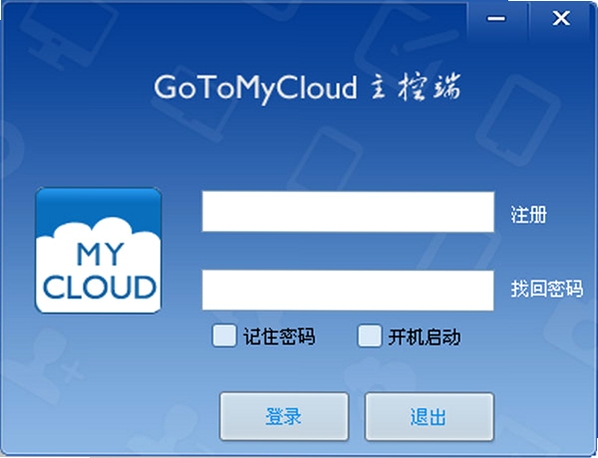Open the 注册 register link
The image size is (598, 458).
pyautogui.click(x=529, y=215)
